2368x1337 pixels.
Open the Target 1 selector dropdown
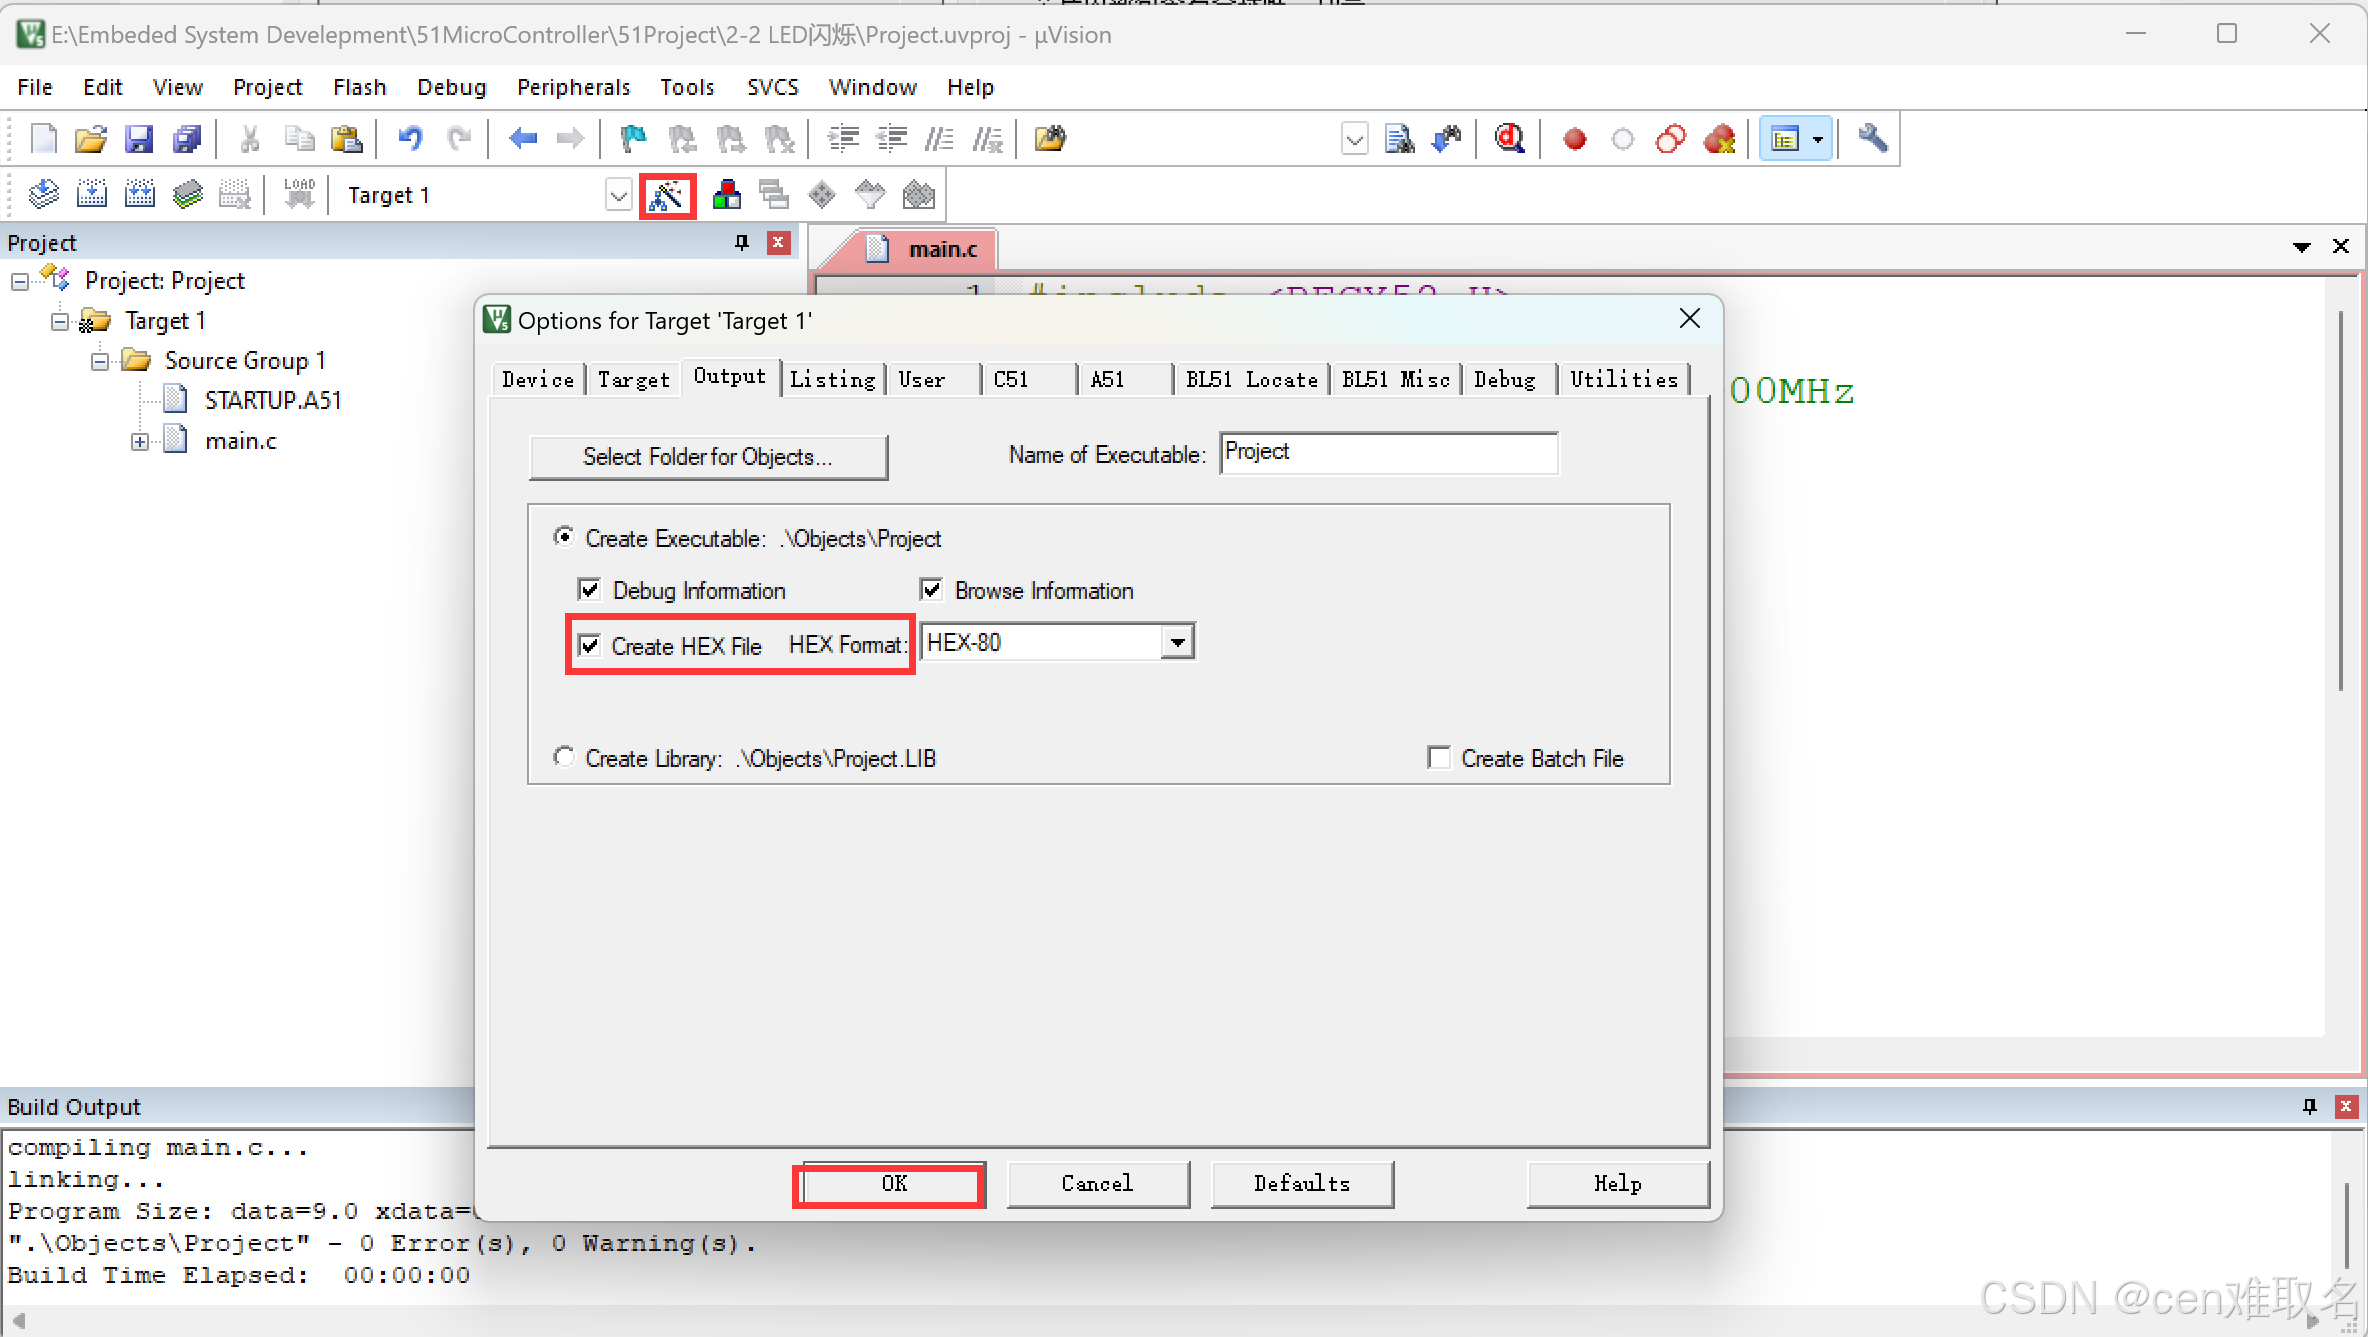pos(618,195)
